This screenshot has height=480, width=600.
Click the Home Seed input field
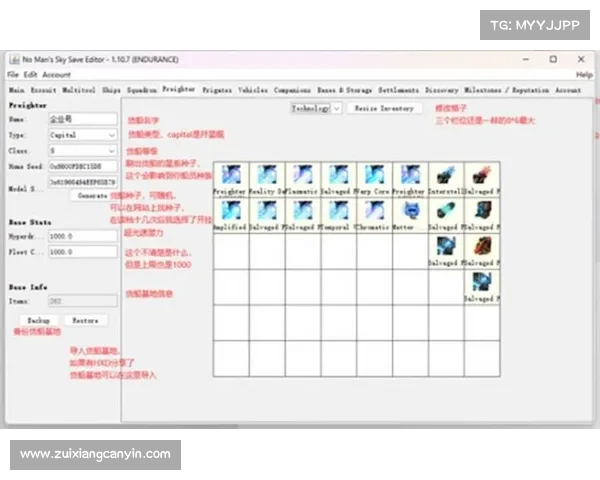click(83, 166)
